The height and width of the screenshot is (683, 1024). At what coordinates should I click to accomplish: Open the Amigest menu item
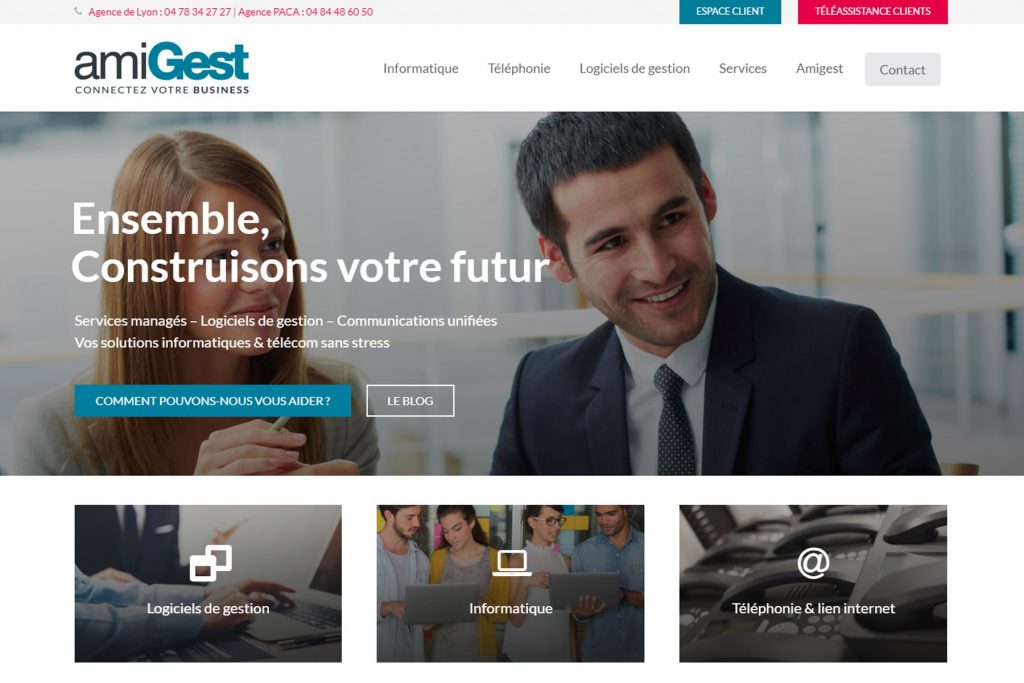tap(820, 69)
